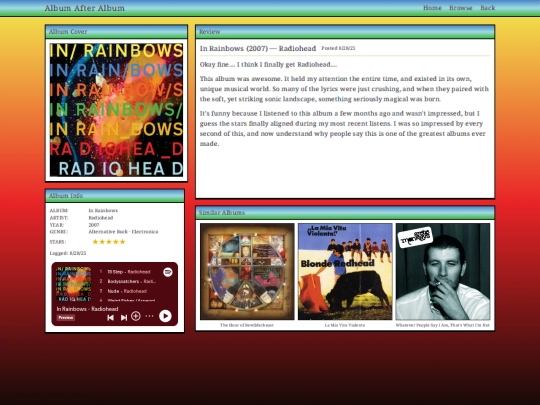Open Browse in top navigation
Image resolution: width=540 pixels, height=405 pixels.
pos(460,8)
